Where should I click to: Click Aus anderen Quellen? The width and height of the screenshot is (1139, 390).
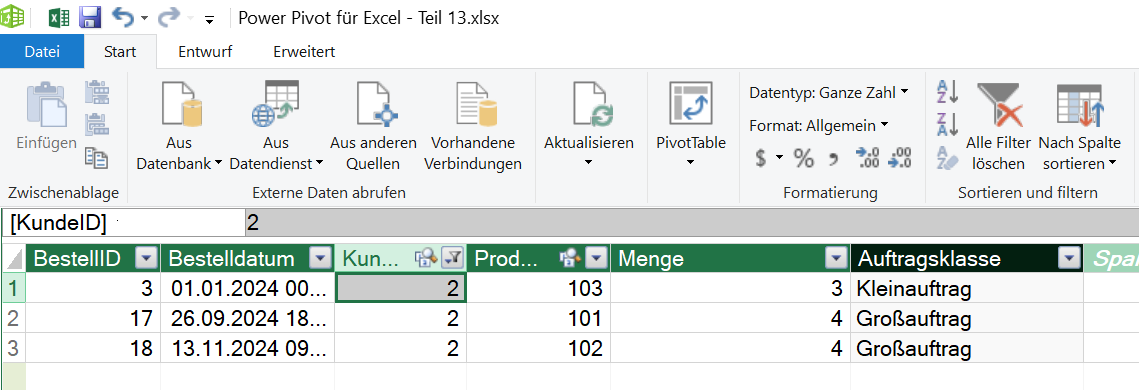[373, 126]
